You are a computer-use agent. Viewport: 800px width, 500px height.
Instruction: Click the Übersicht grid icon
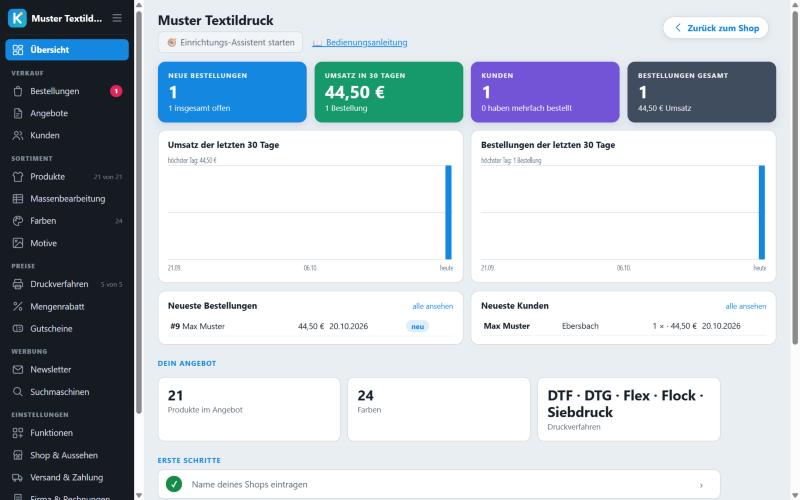pos(18,49)
